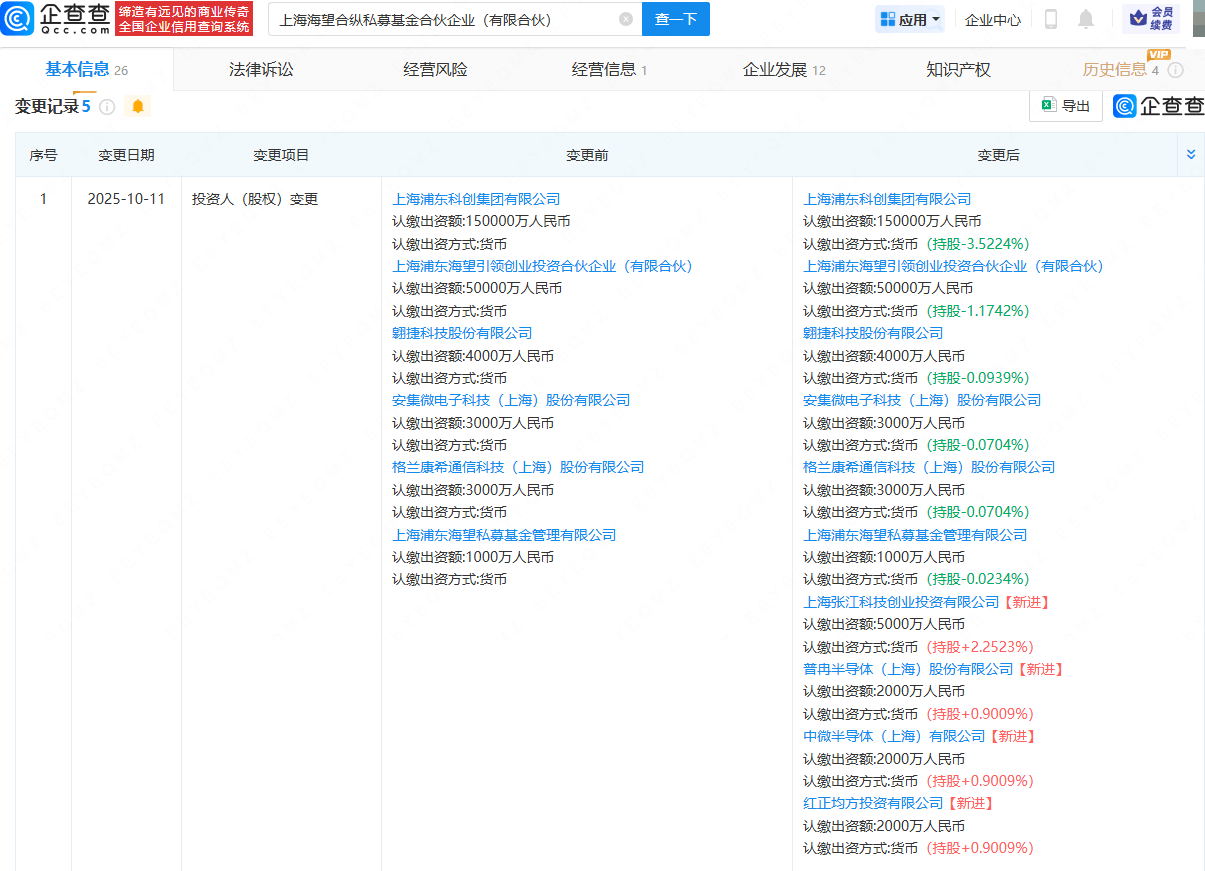Click into the company name search field
1205x871 pixels.
pos(440,19)
